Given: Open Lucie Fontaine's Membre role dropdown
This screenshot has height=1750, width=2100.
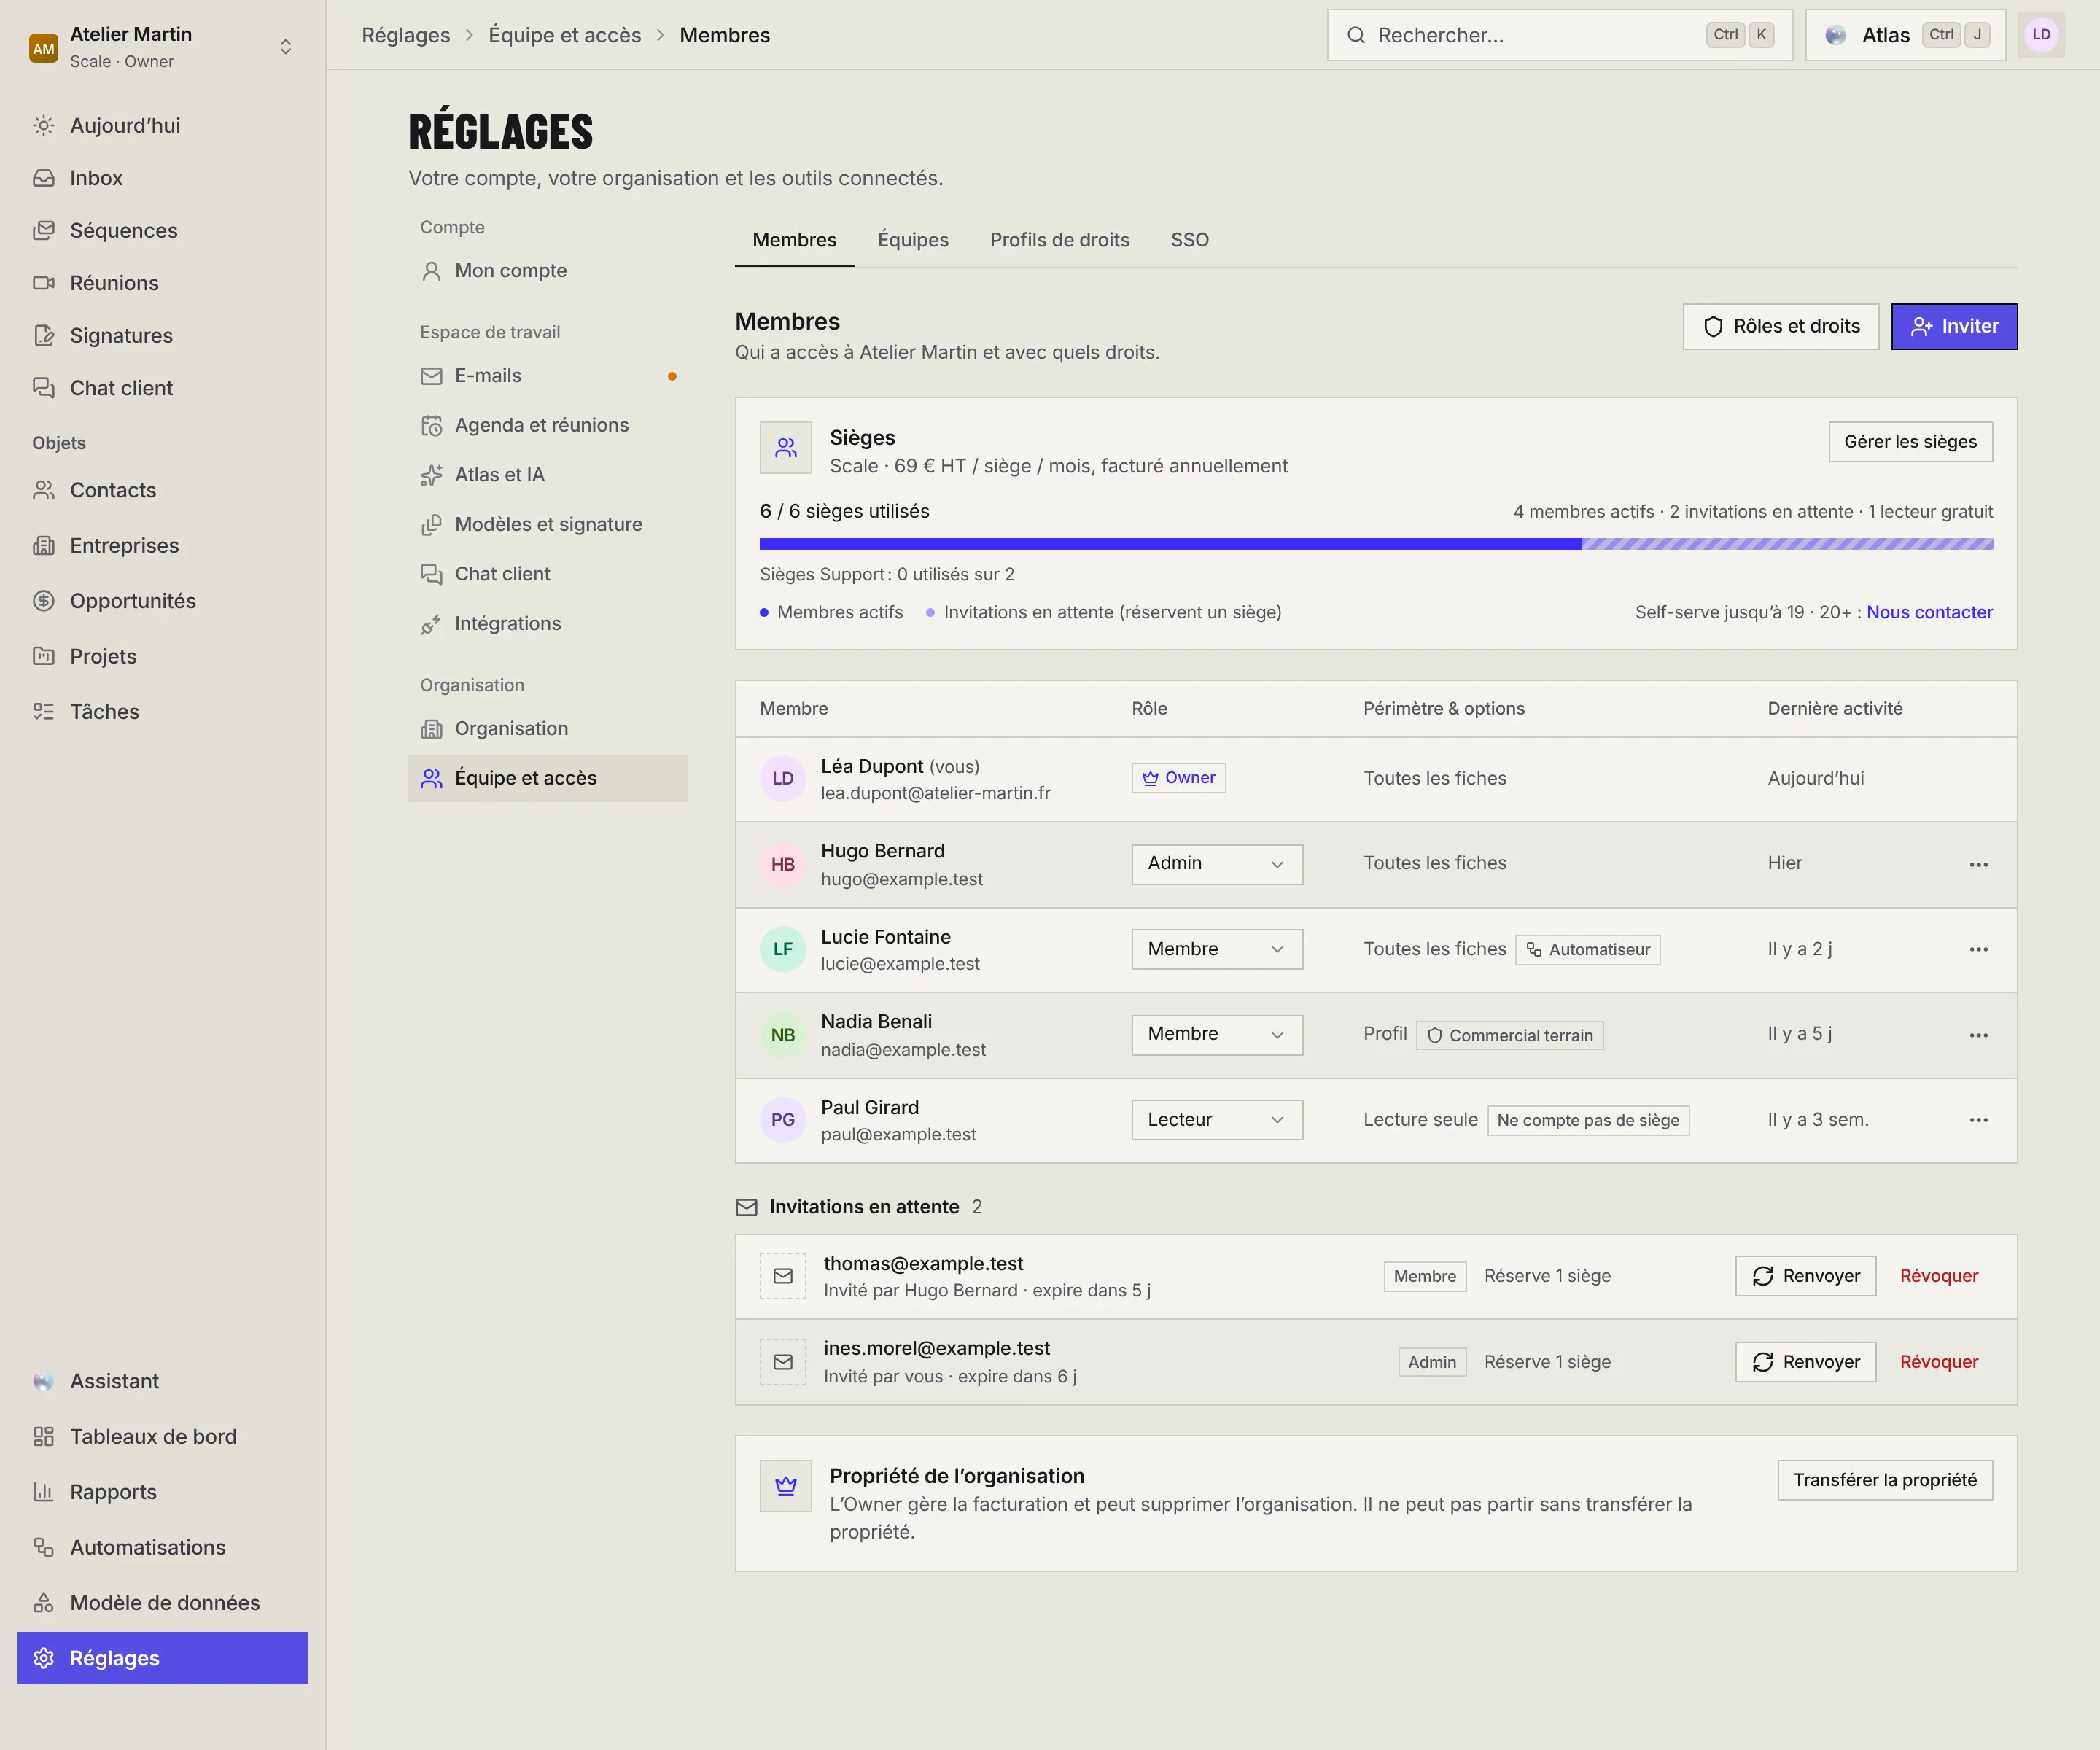Looking at the screenshot, I should coord(1217,950).
